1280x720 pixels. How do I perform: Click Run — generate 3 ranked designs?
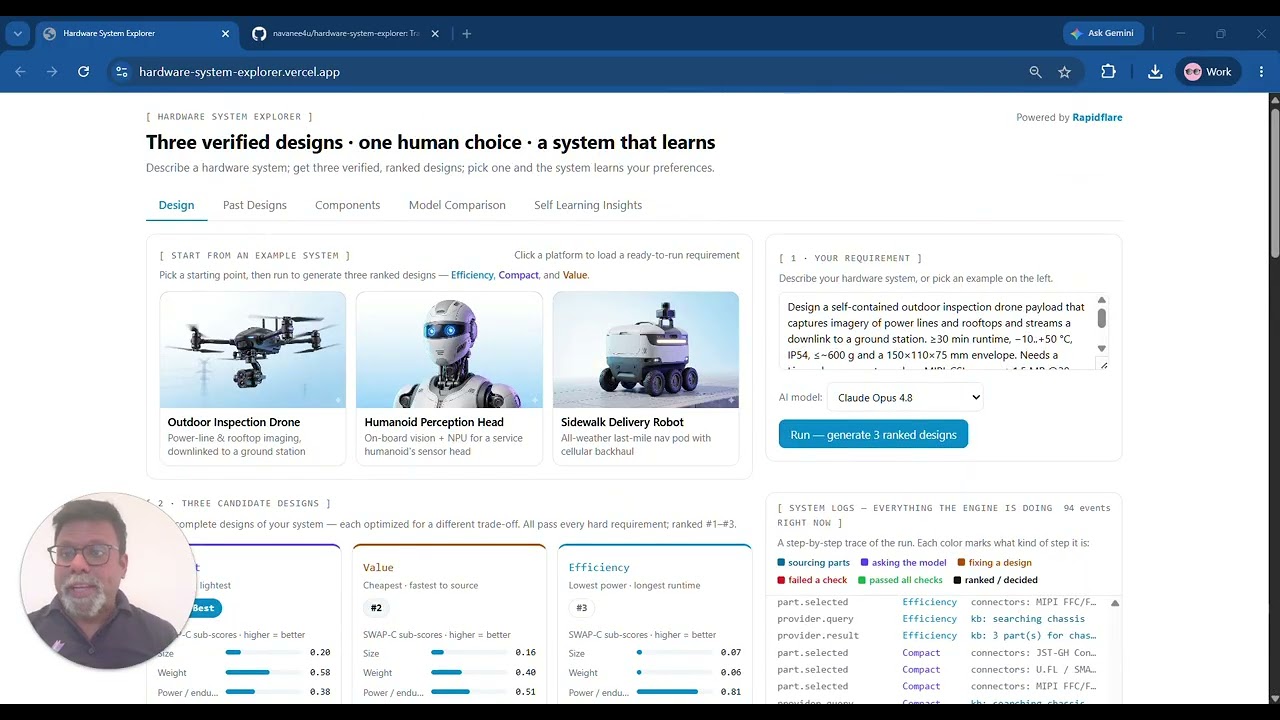(873, 434)
